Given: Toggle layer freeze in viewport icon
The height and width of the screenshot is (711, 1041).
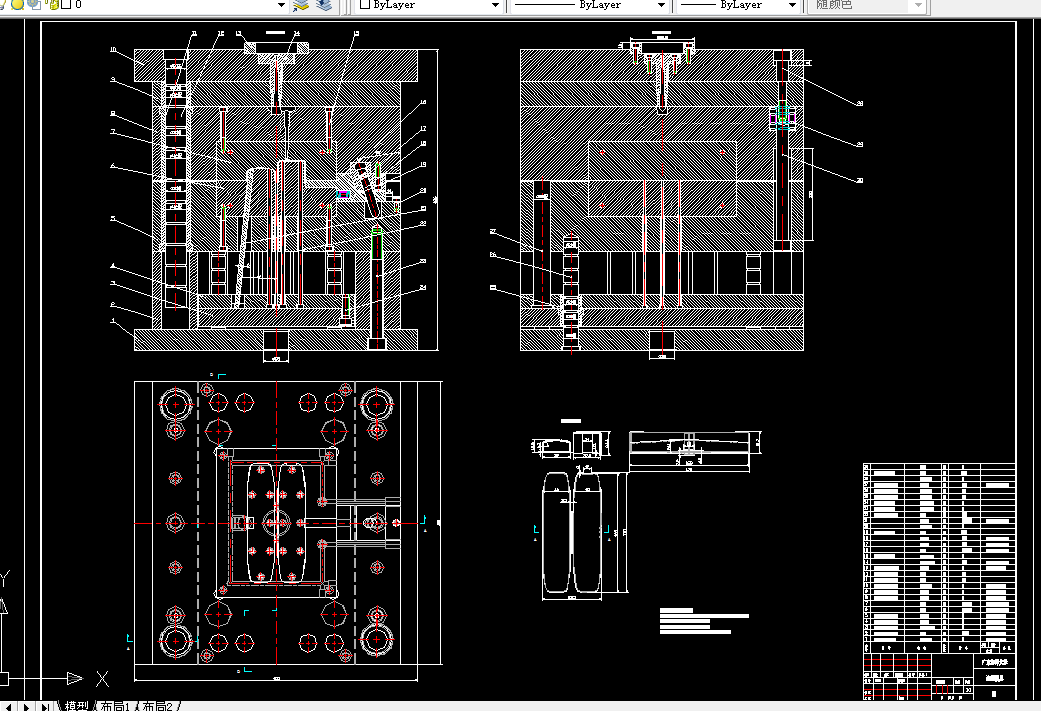Looking at the screenshot, I should [34, 4].
